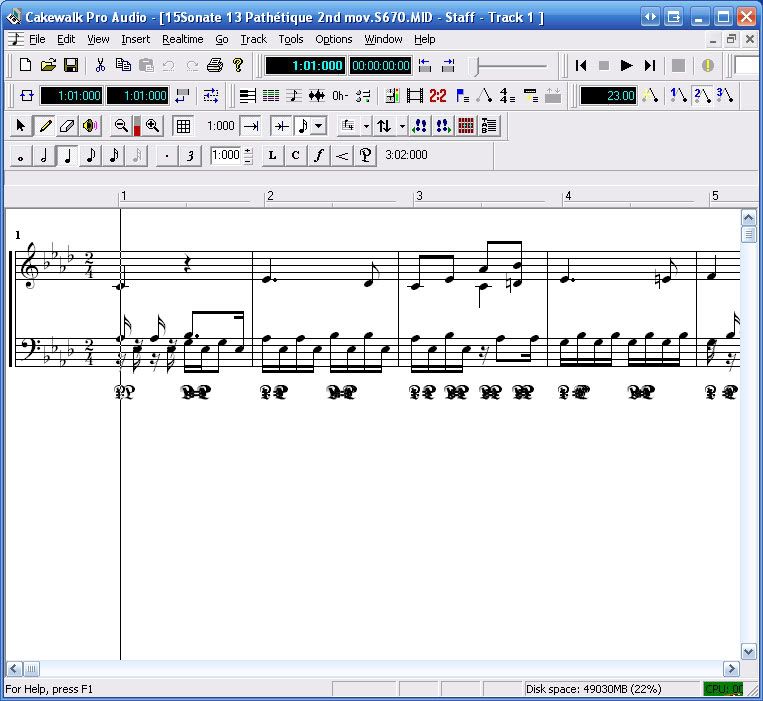
Task: Toggle the quarter note duration button
Action: (66, 156)
